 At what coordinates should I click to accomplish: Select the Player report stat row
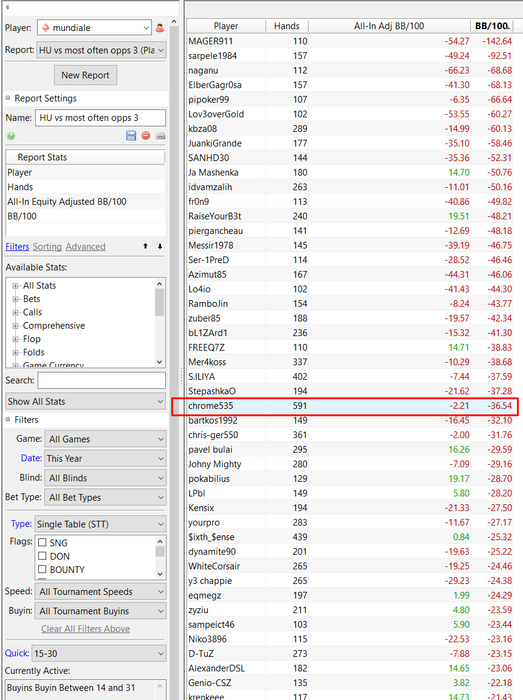tap(85, 172)
